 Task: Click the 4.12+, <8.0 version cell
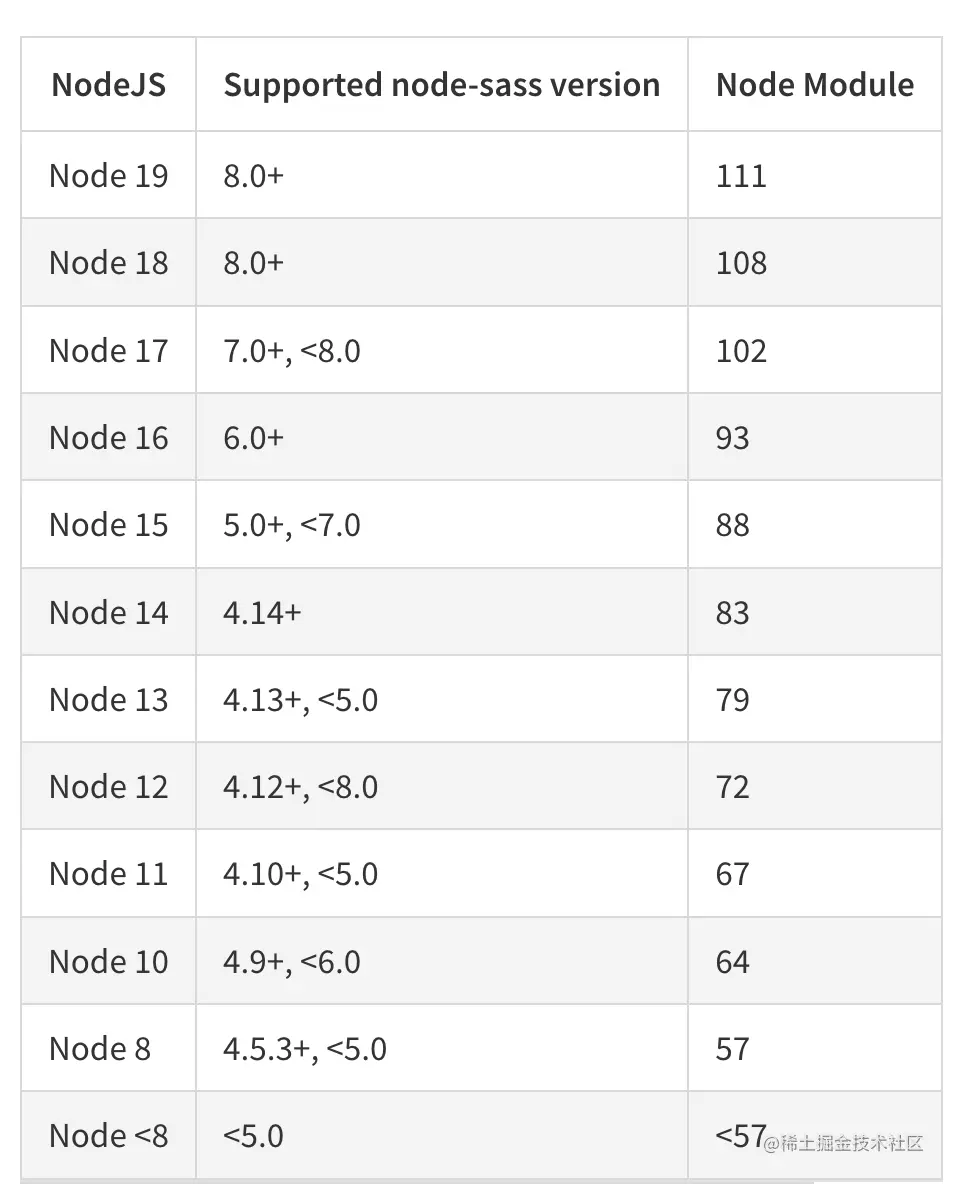pos(300,787)
